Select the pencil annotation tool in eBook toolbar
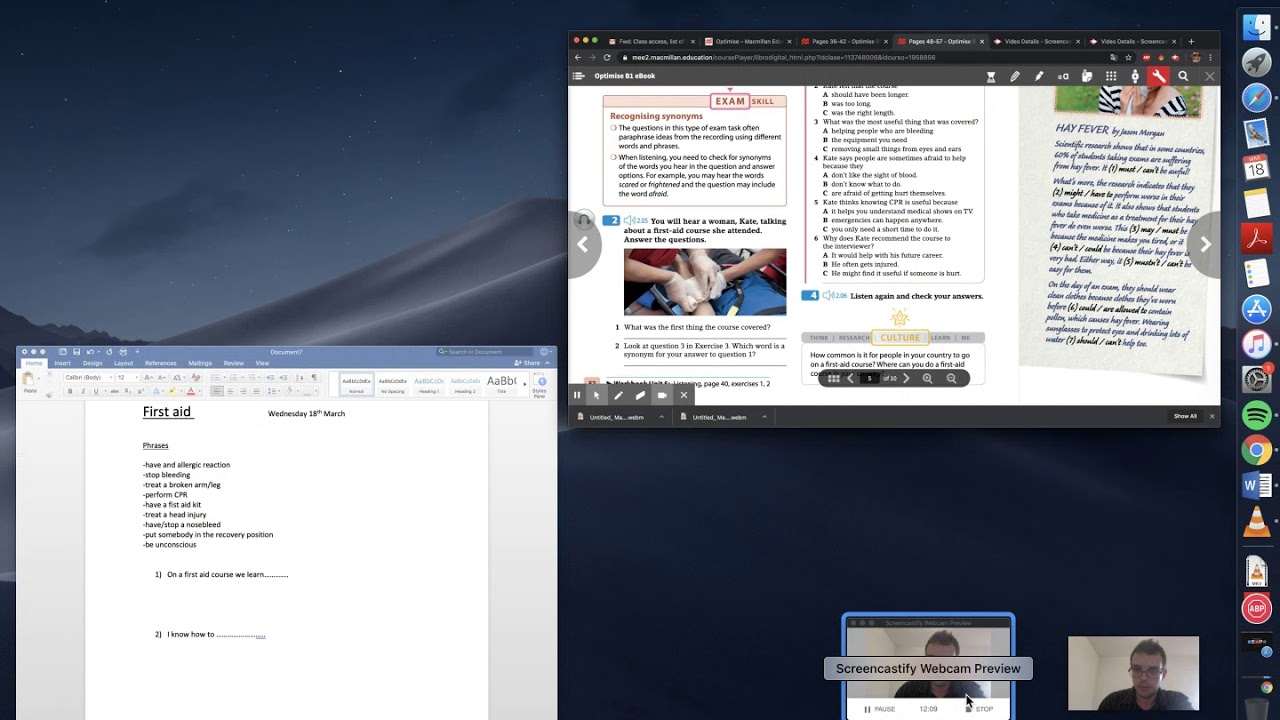This screenshot has width=1280, height=720. coord(1015,76)
